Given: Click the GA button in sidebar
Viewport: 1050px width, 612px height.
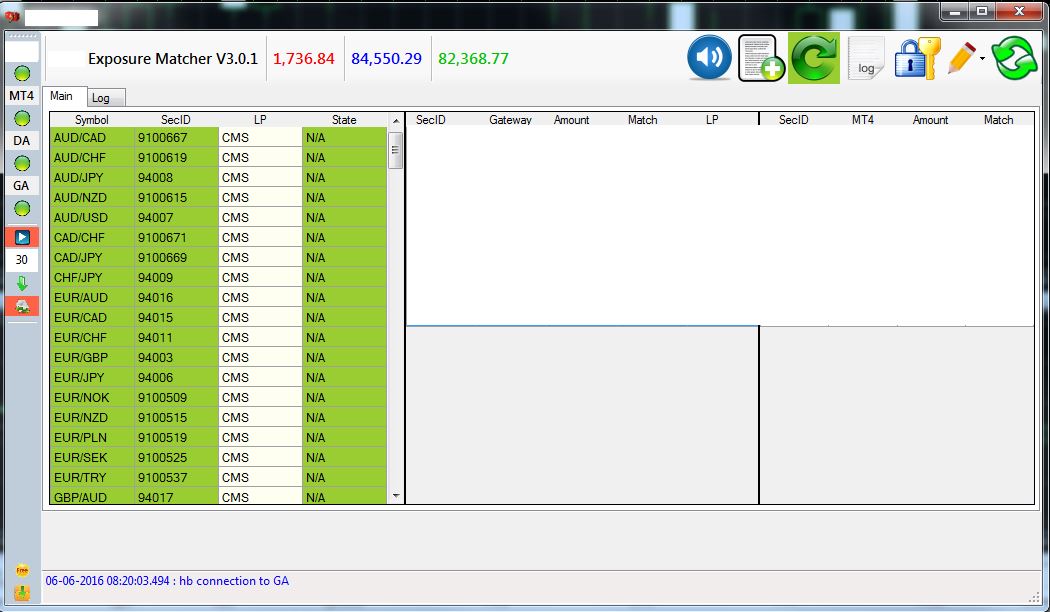Looking at the screenshot, I should pyautogui.click(x=22, y=186).
